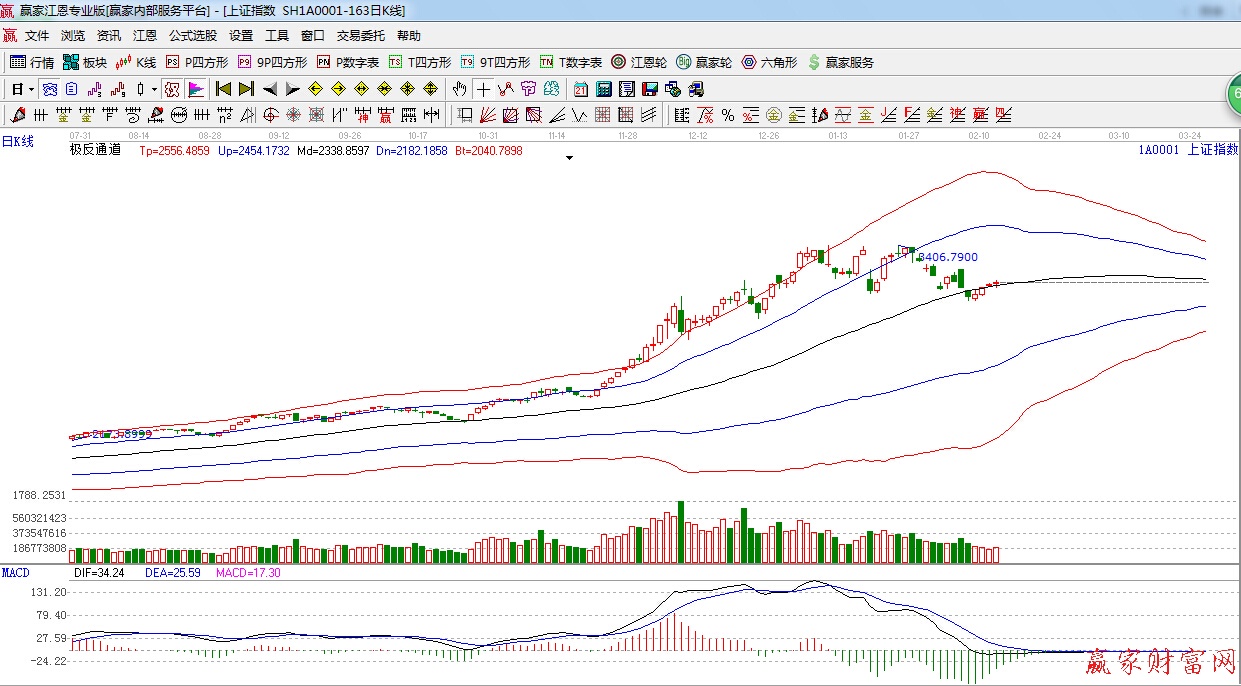Open the 公式选股 menu
Image resolution: width=1241 pixels, height=686 pixels.
click(192, 35)
